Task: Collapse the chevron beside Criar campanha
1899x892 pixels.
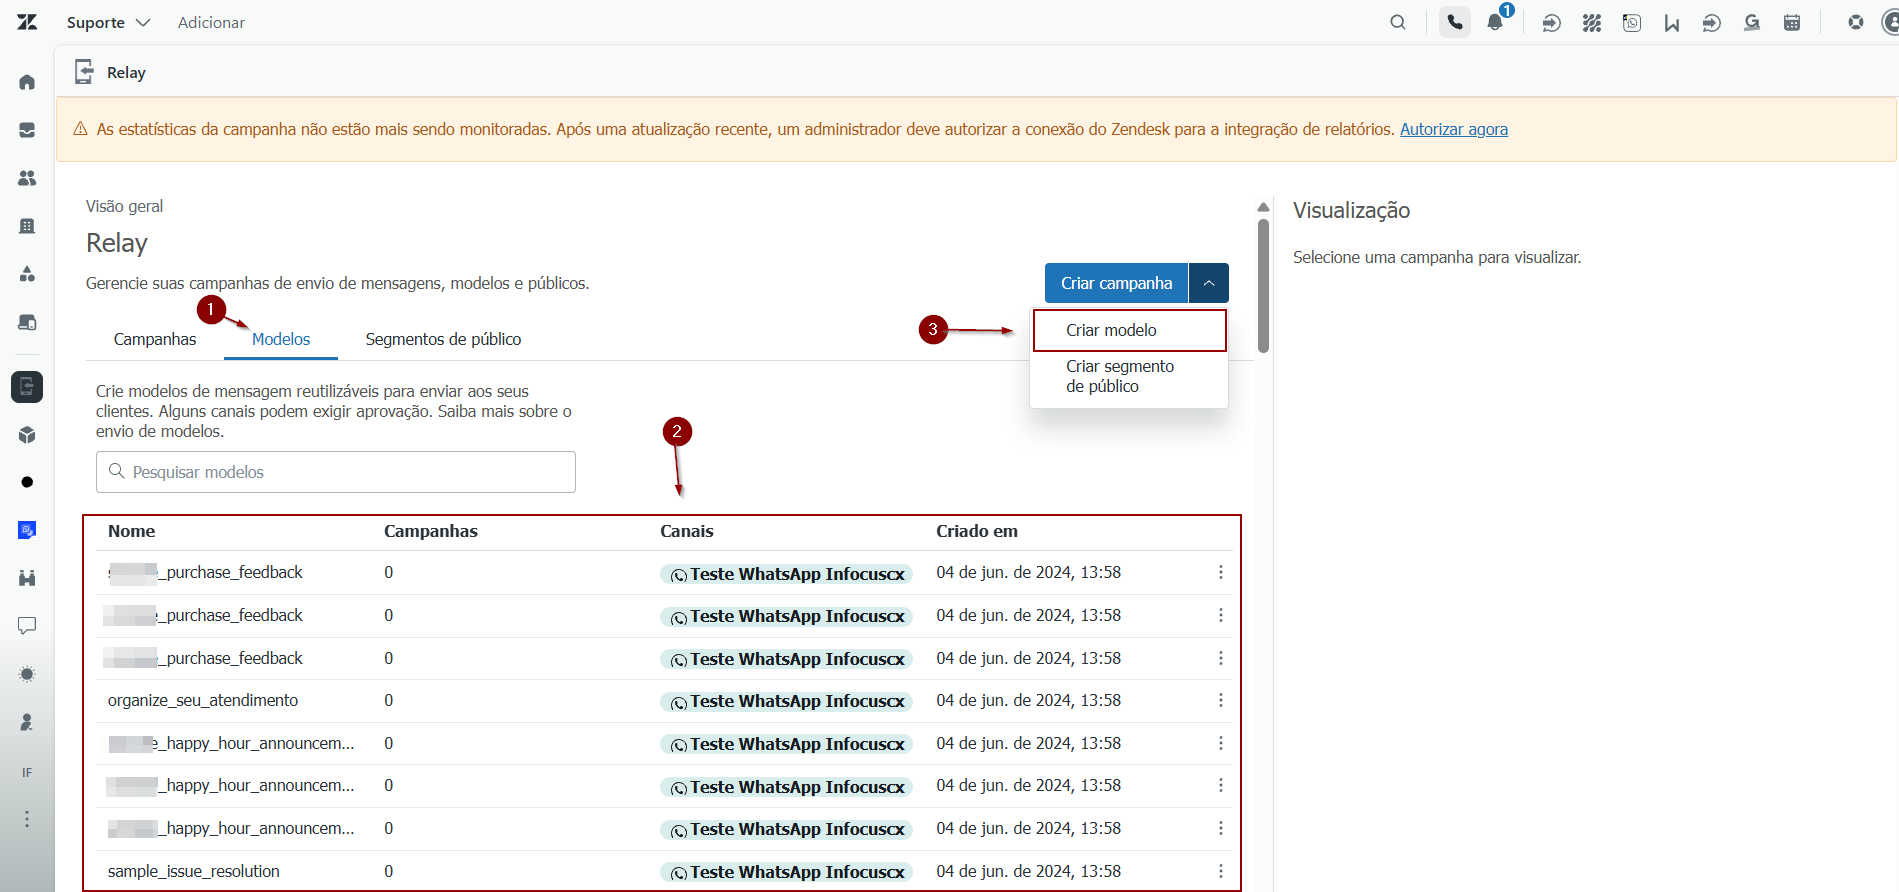Action: tap(1209, 283)
